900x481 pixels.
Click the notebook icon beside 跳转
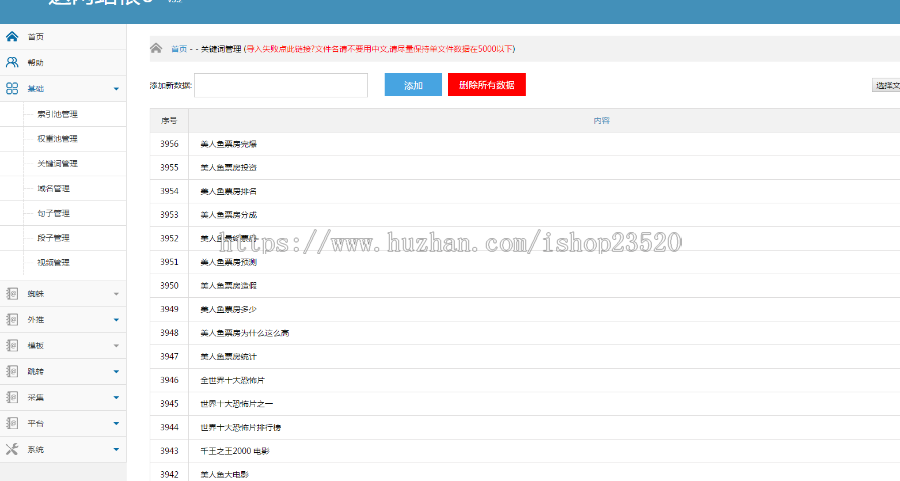click(12, 371)
